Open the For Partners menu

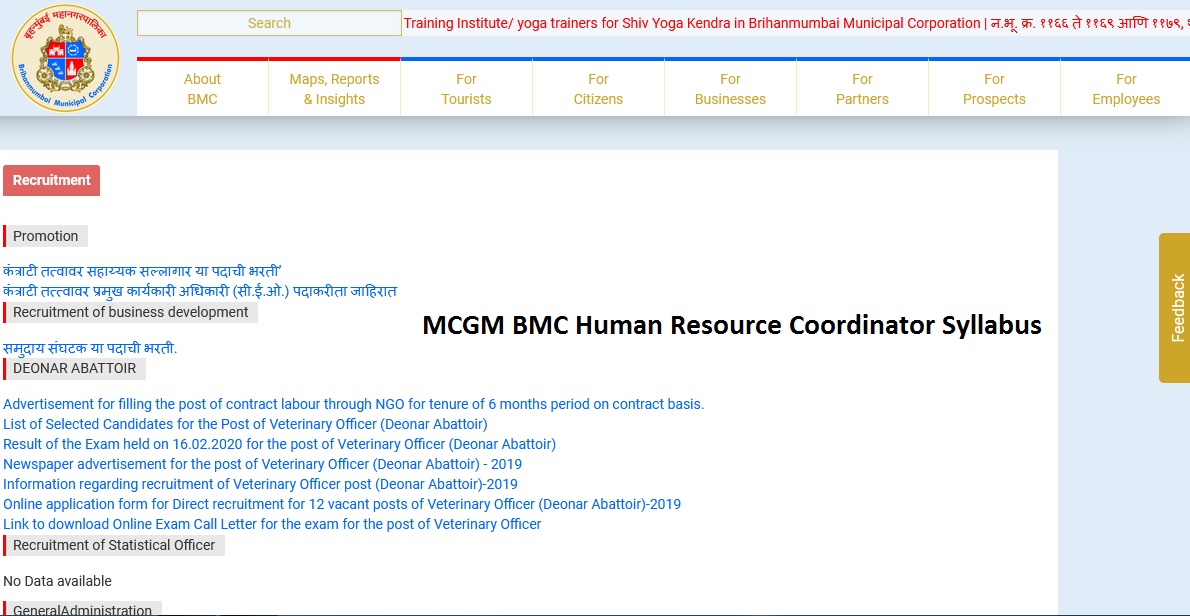(x=862, y=87)
